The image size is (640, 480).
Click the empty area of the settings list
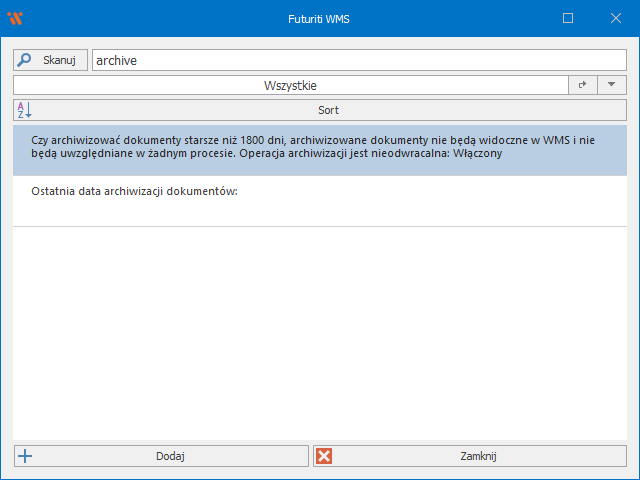pos(320,330)
